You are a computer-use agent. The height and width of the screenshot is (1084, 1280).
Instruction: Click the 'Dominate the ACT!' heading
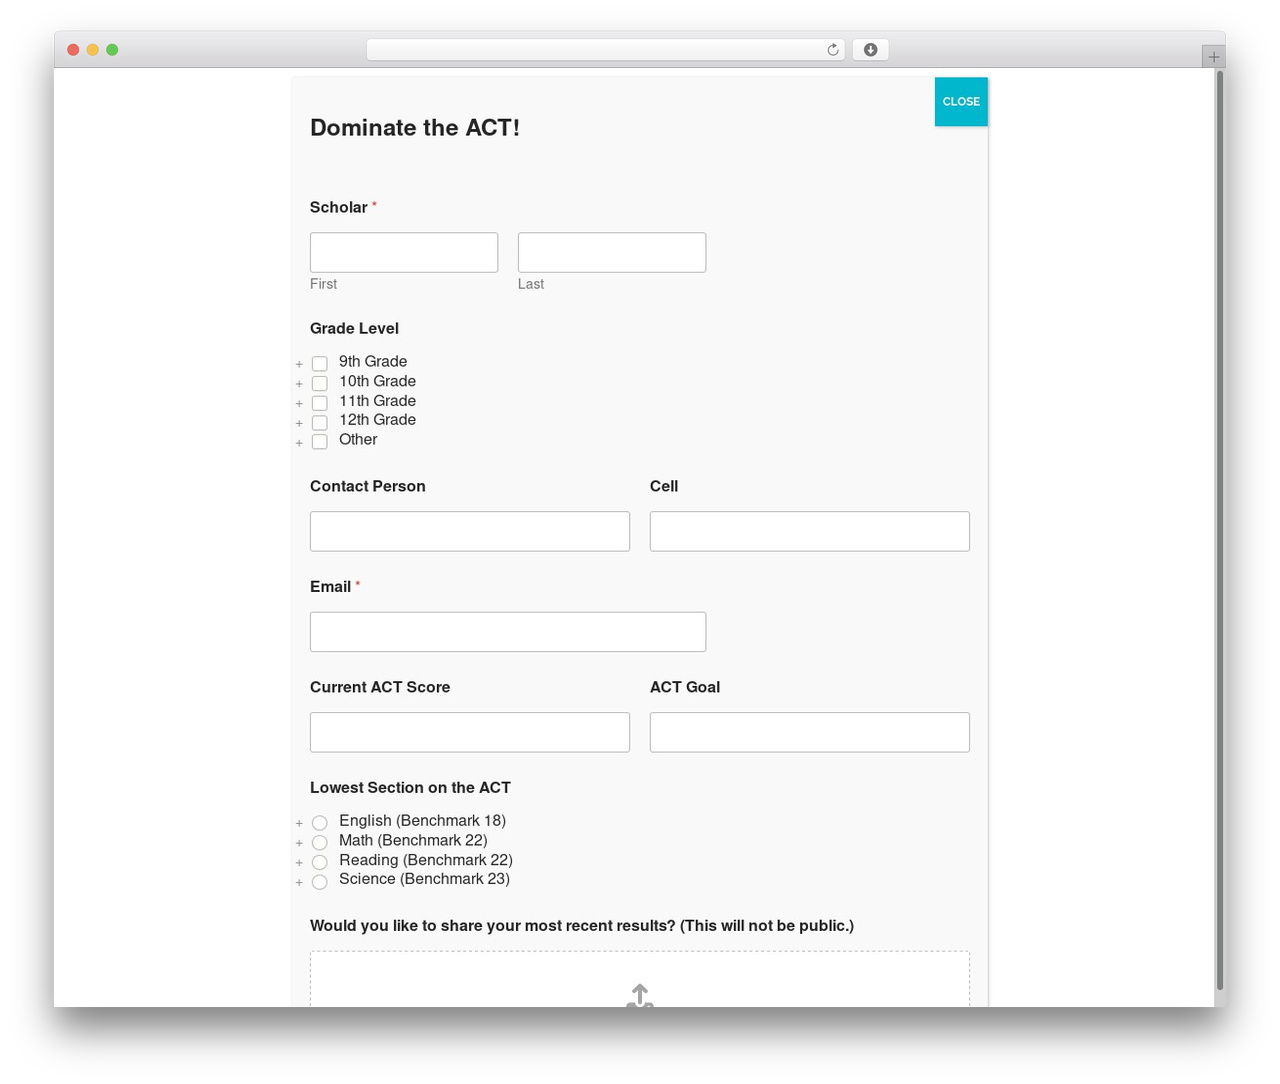click(x=415, y=128)
